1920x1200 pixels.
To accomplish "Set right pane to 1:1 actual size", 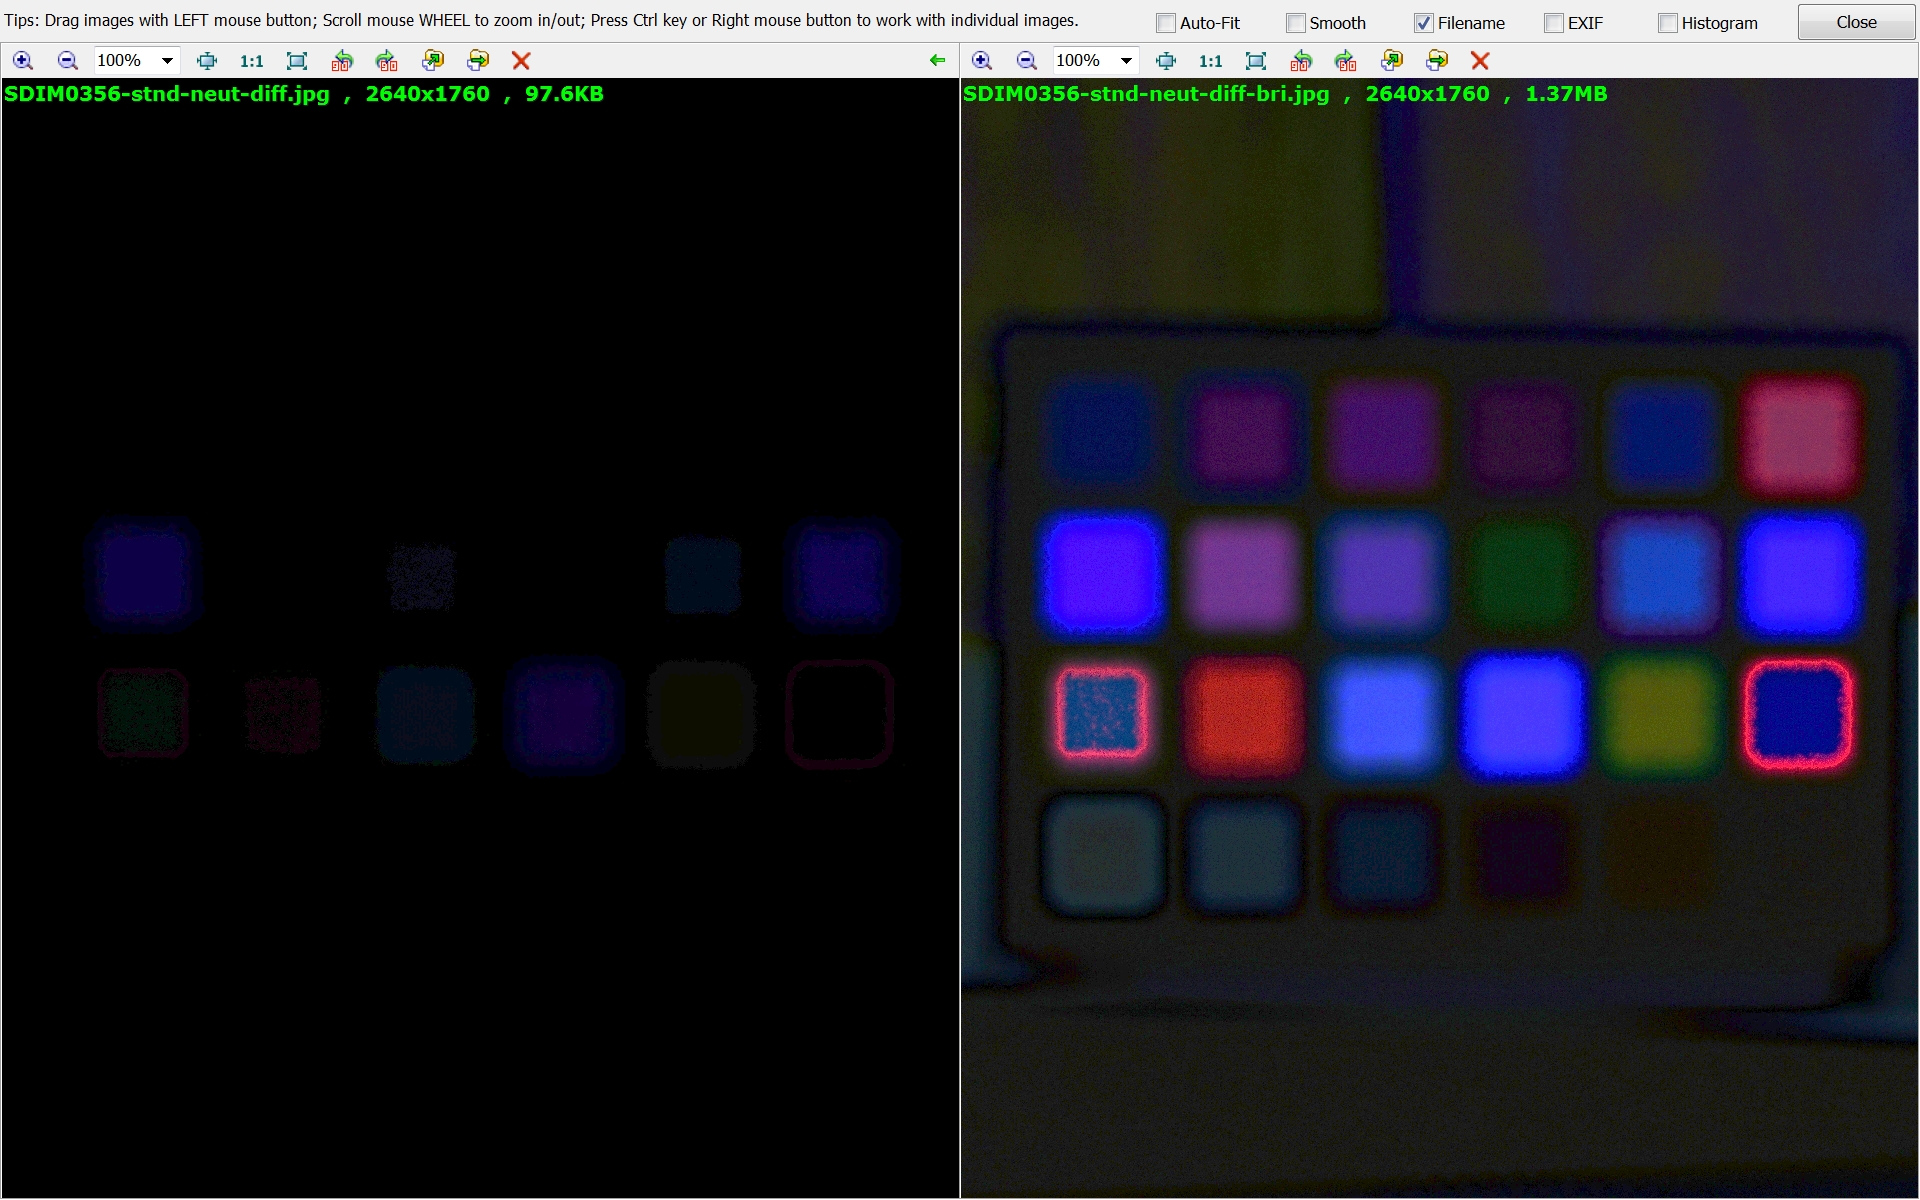I will point(1211,61).
